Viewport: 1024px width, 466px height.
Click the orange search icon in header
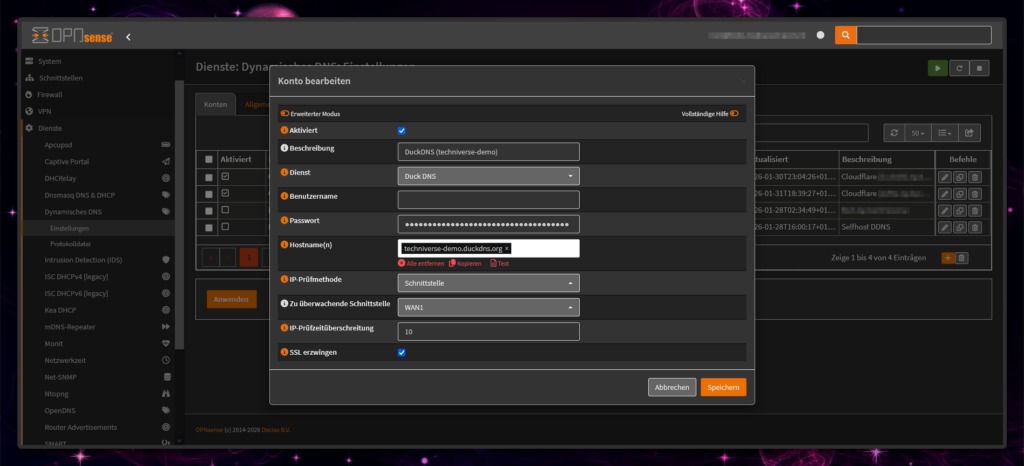point(846,36)
